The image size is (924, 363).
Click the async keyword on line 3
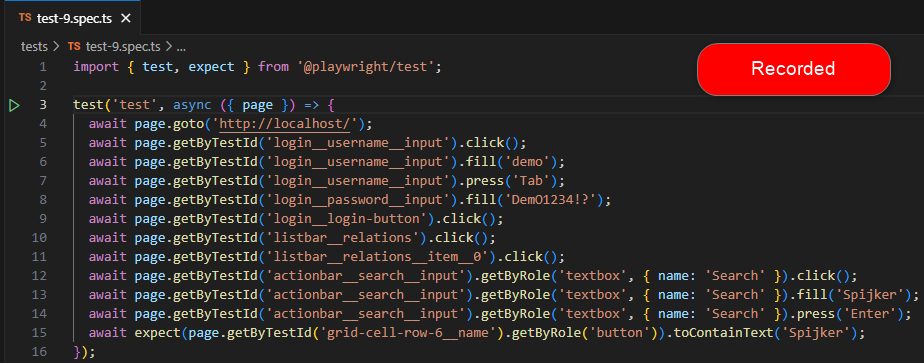[x=192, y=105]
